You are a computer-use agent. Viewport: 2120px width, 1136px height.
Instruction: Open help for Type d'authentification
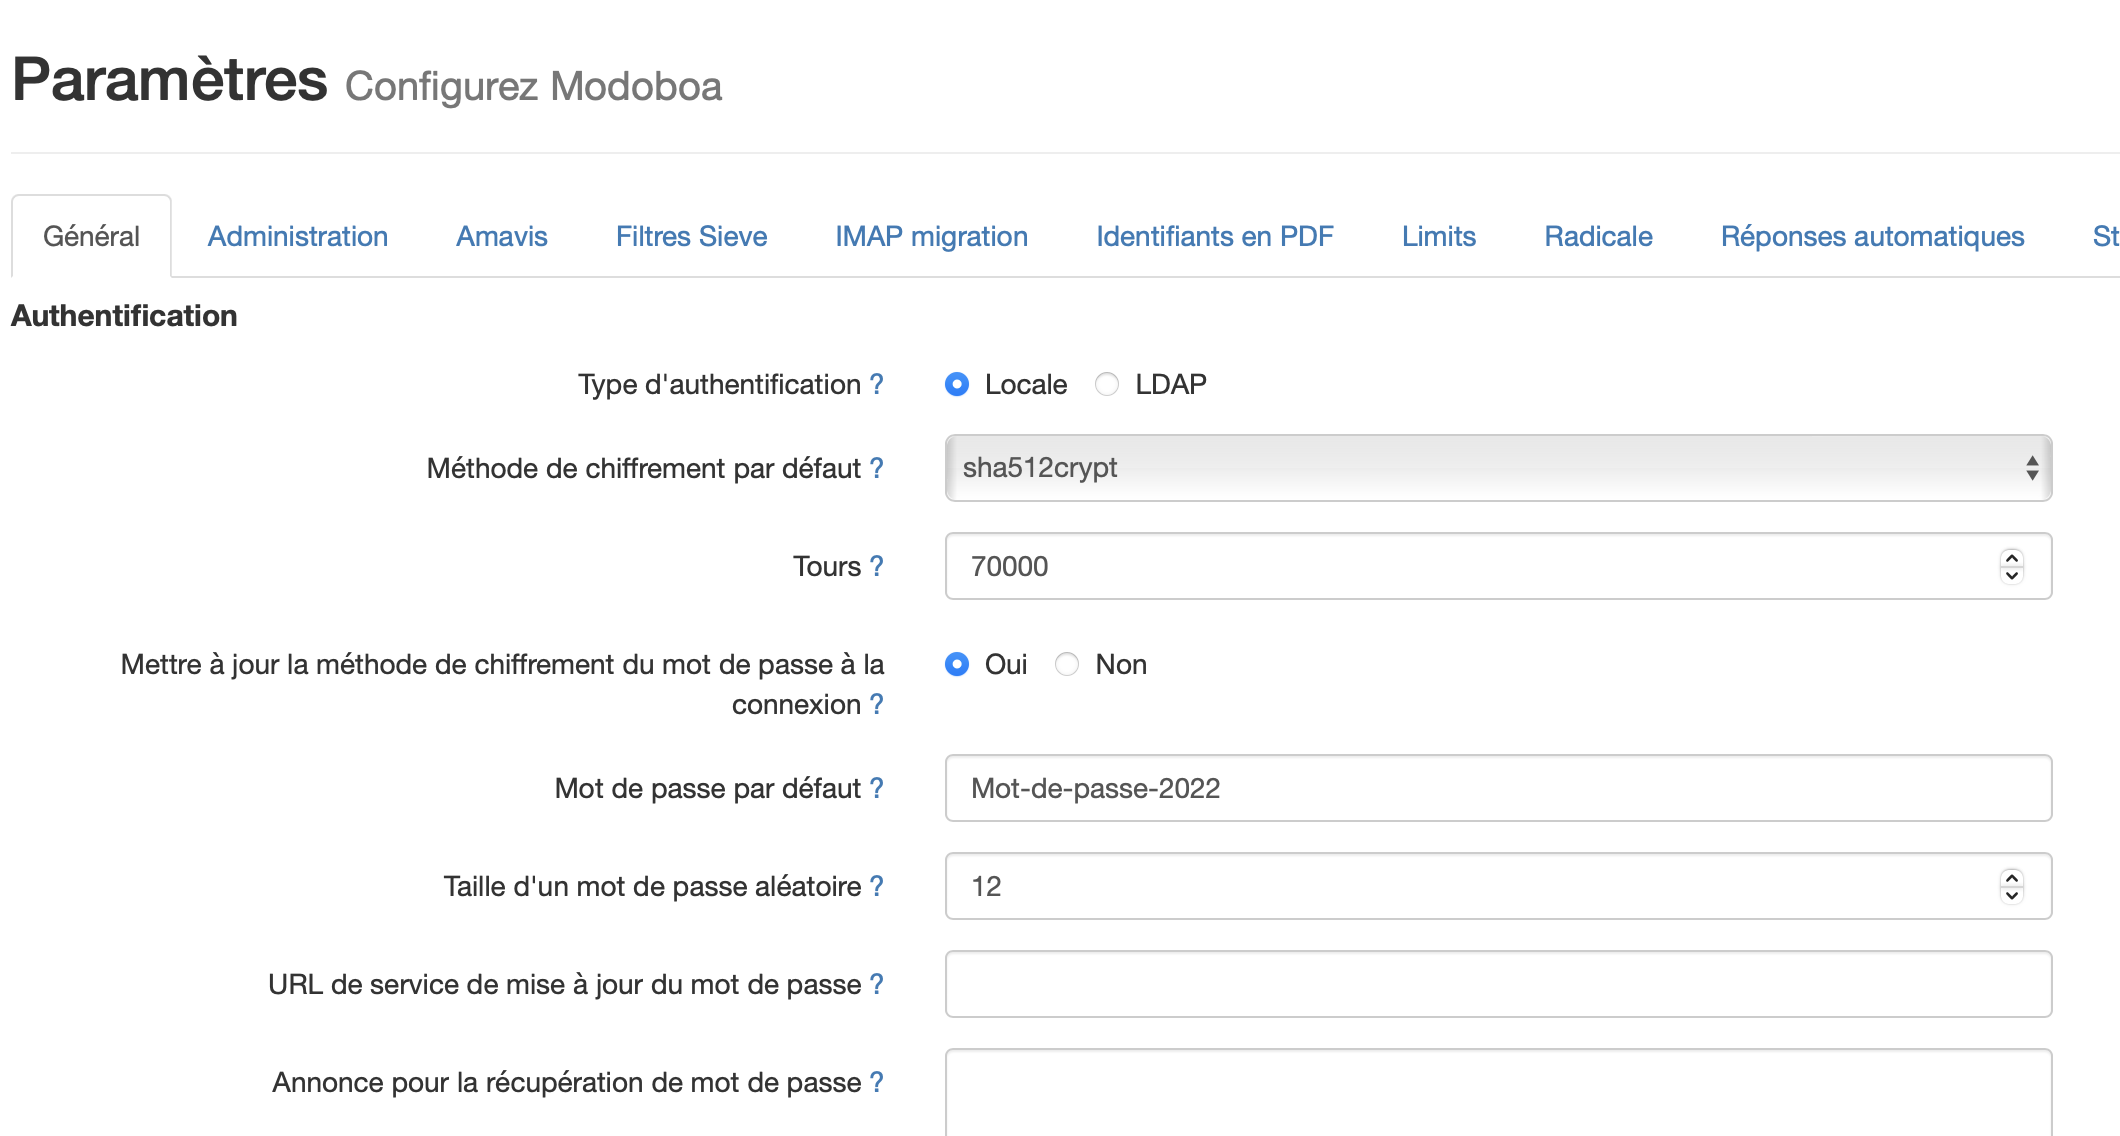[x=877, y=384]
